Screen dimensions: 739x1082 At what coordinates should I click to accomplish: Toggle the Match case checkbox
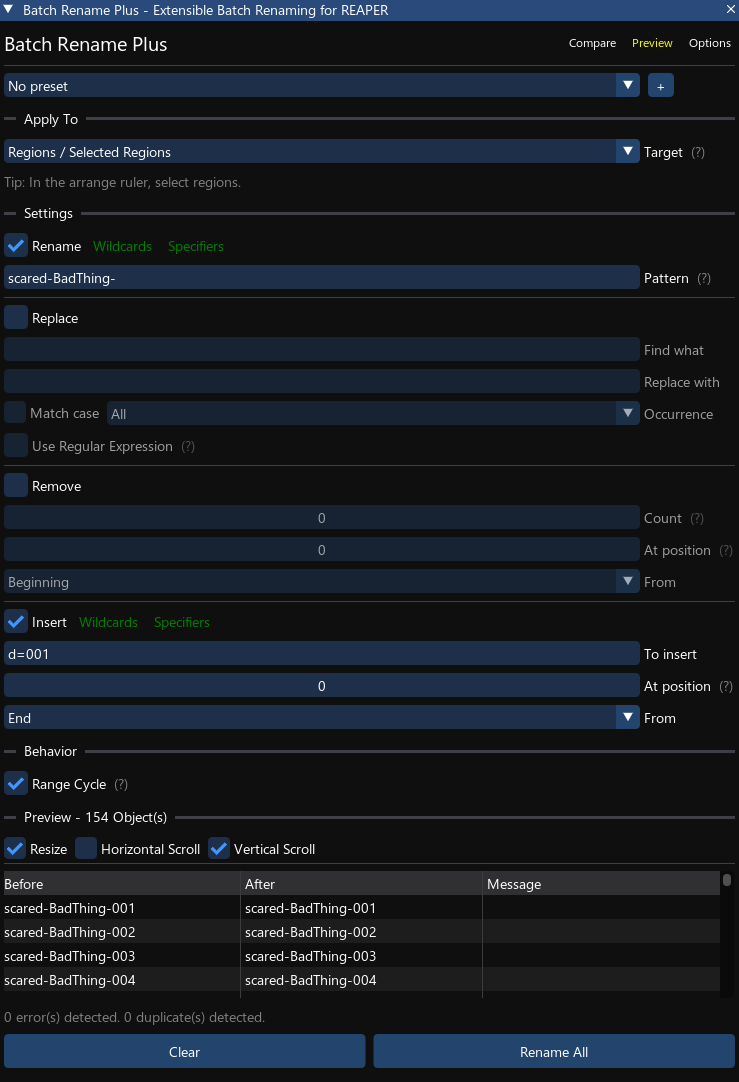pos(14,413)
